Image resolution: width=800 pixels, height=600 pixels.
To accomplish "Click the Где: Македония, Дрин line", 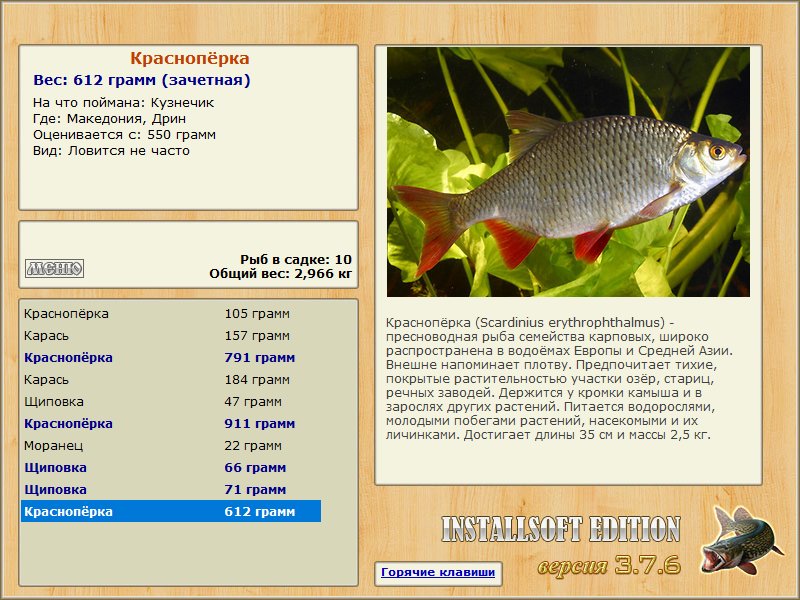I will click(110, 119).
